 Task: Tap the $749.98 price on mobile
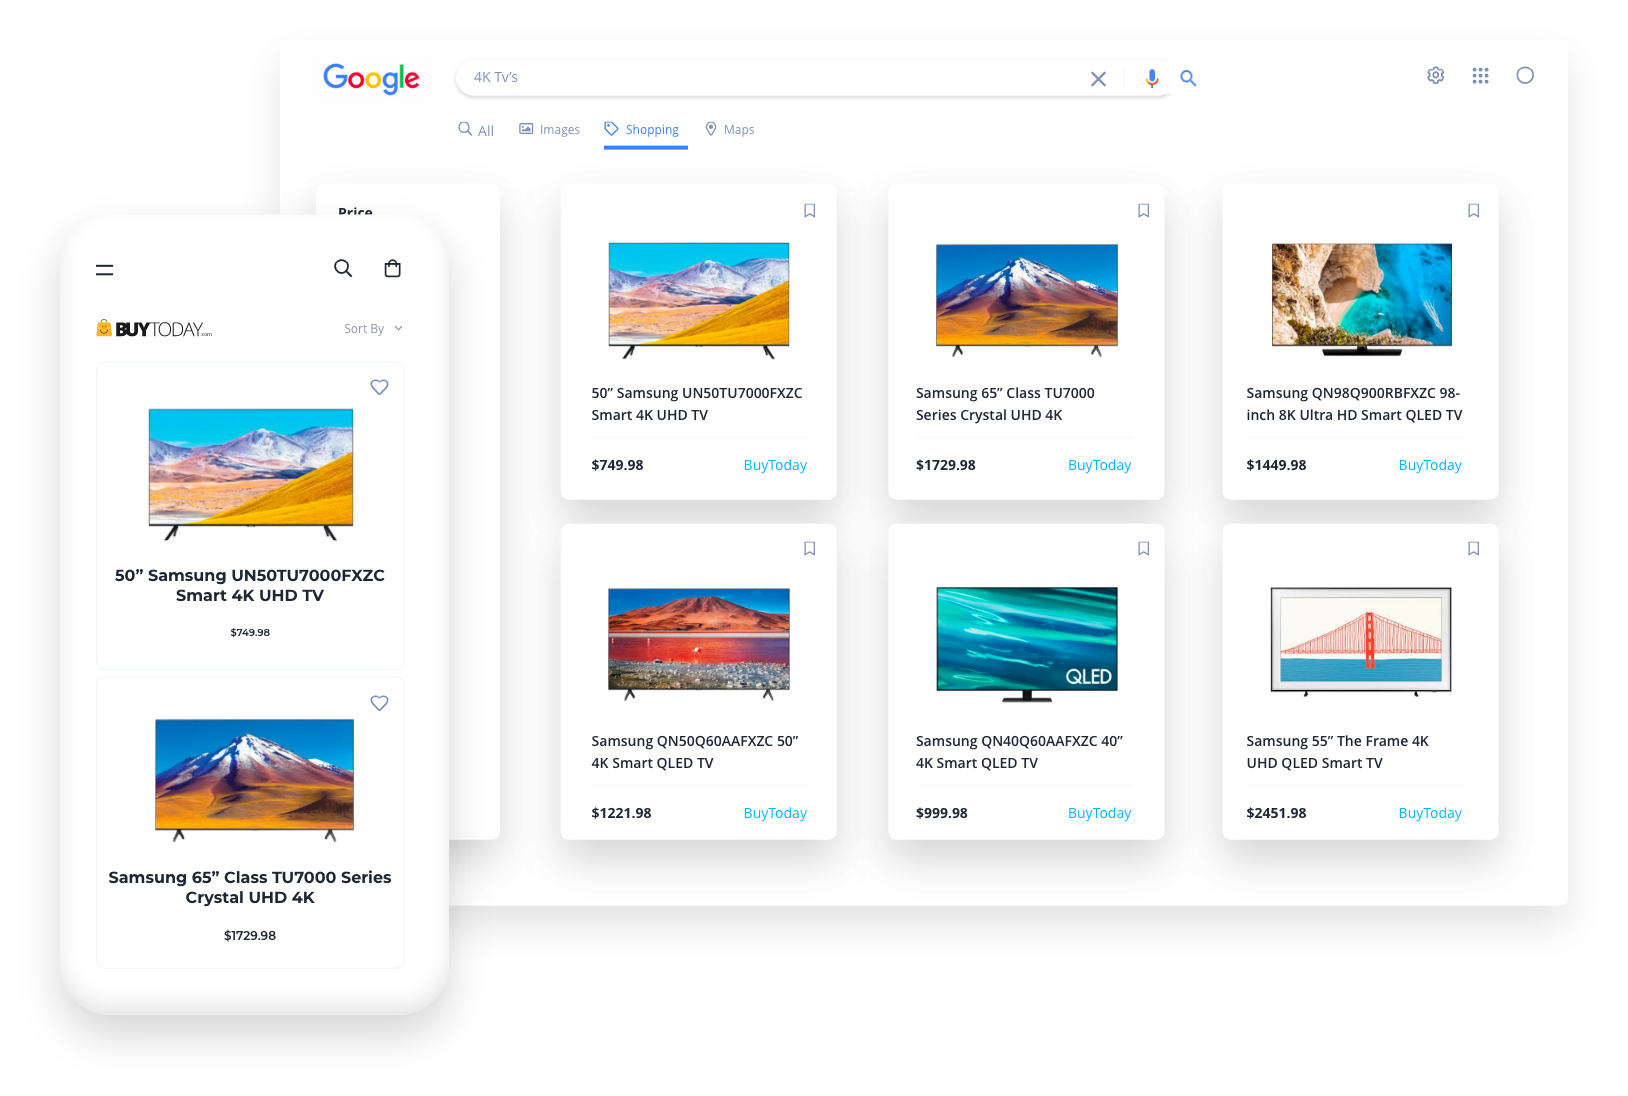(250, 632)
